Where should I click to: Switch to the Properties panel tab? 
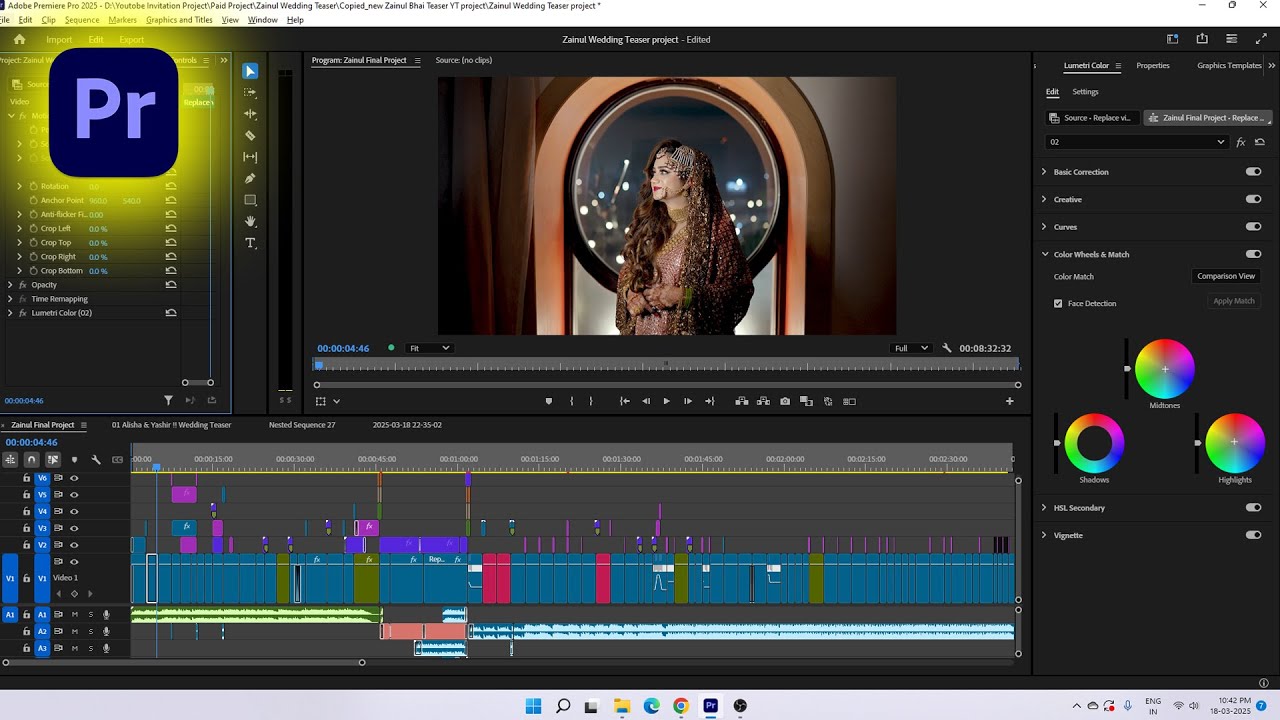1152,66
